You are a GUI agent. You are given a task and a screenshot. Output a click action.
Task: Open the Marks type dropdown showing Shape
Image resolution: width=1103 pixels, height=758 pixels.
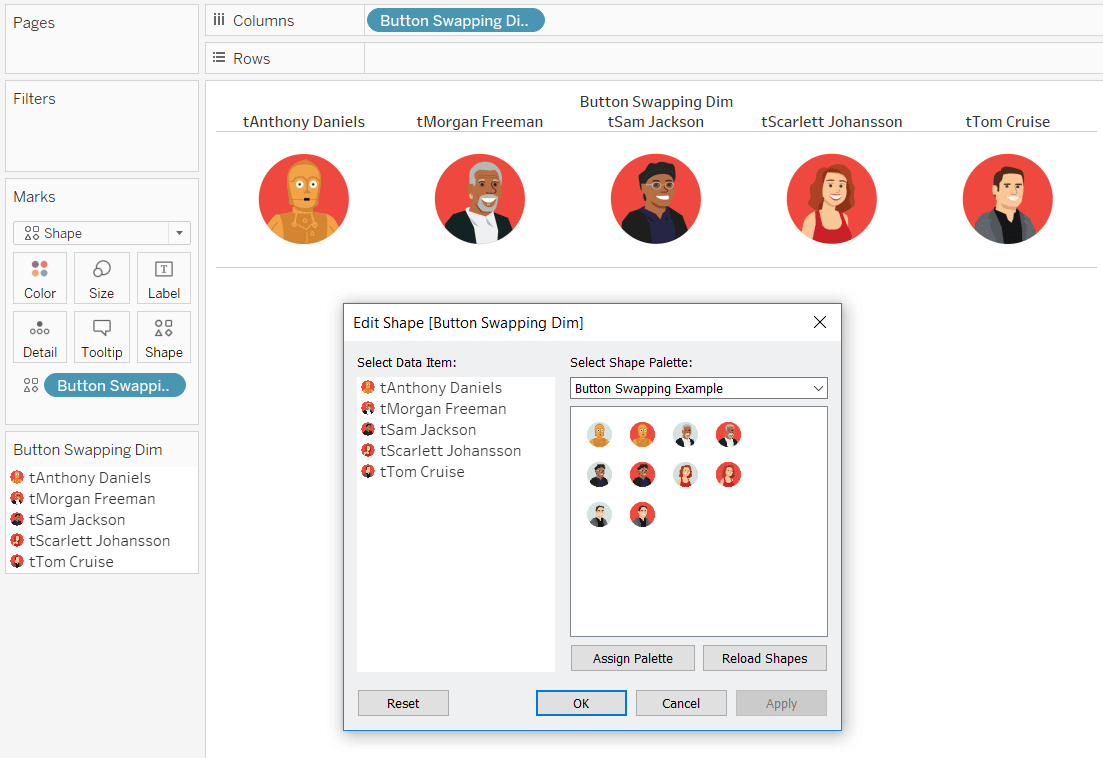pyautogui.click(x=102, y=233)
